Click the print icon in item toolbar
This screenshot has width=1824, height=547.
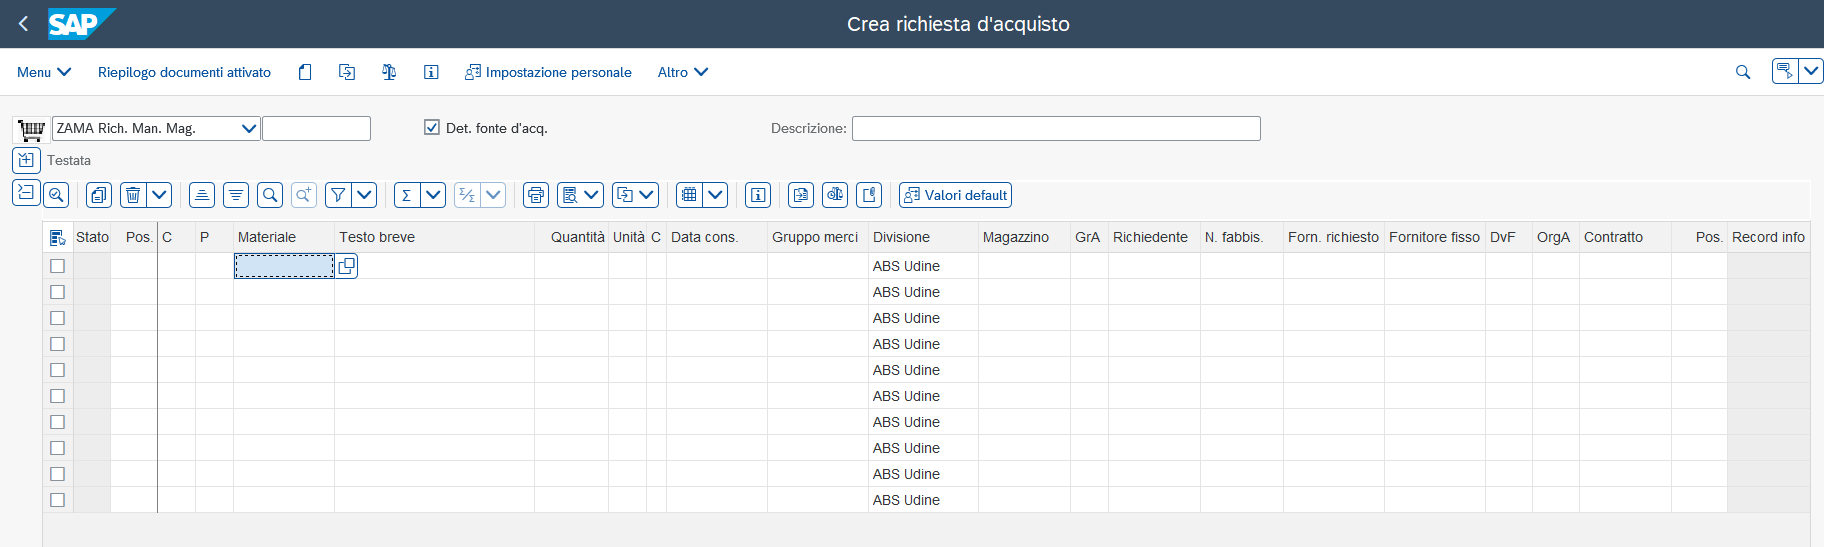(x=536, y=195)
